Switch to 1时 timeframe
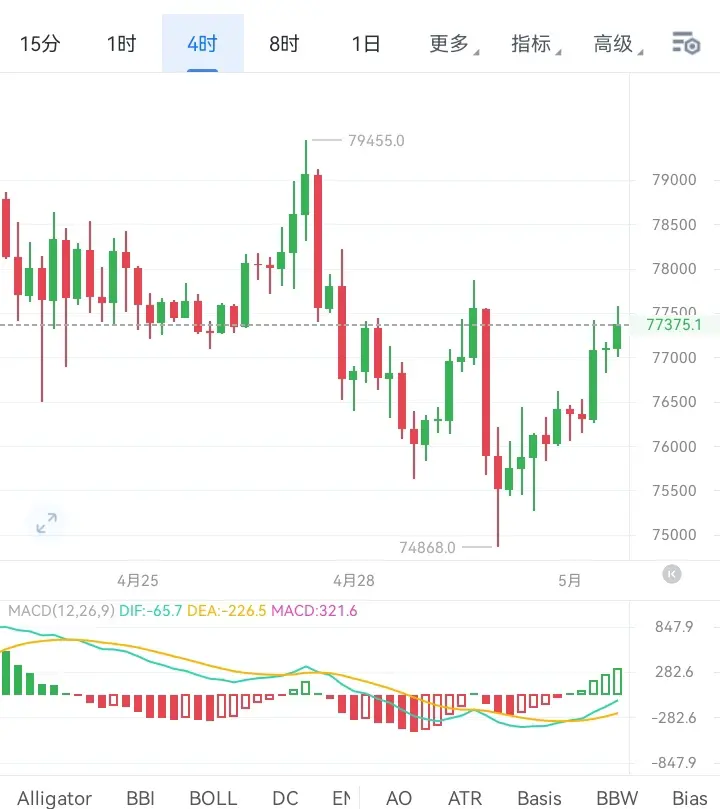The width and height of the screenshot is (720, 809). (121, 44)
